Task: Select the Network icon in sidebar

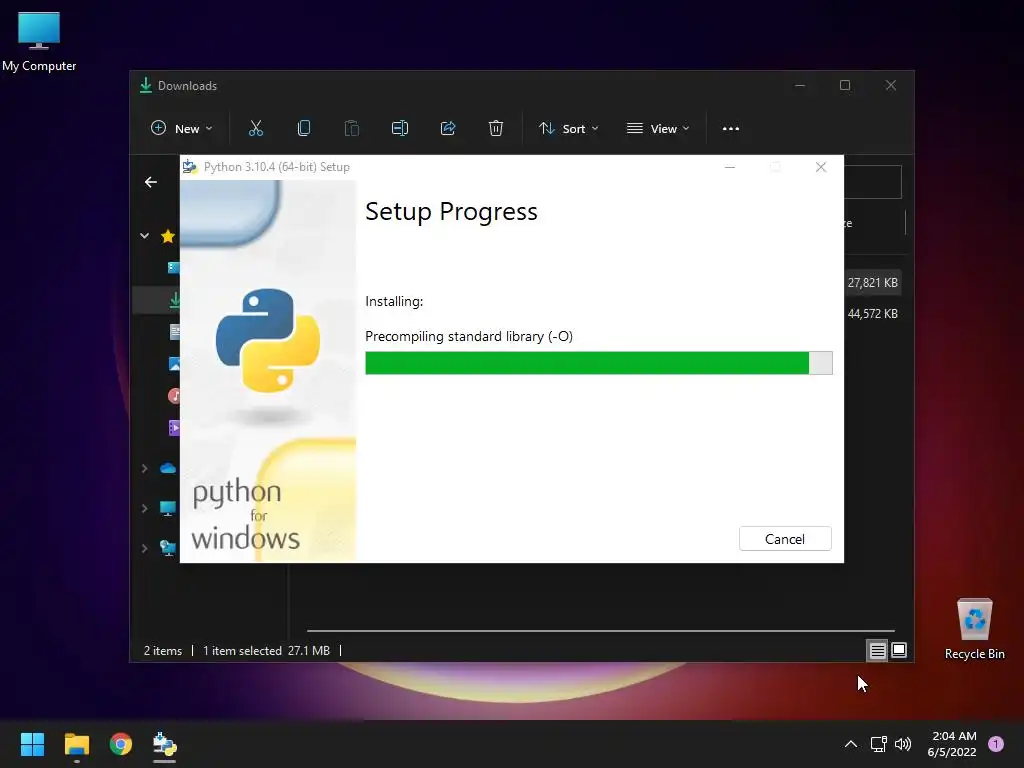Action: tap(169, 549)
